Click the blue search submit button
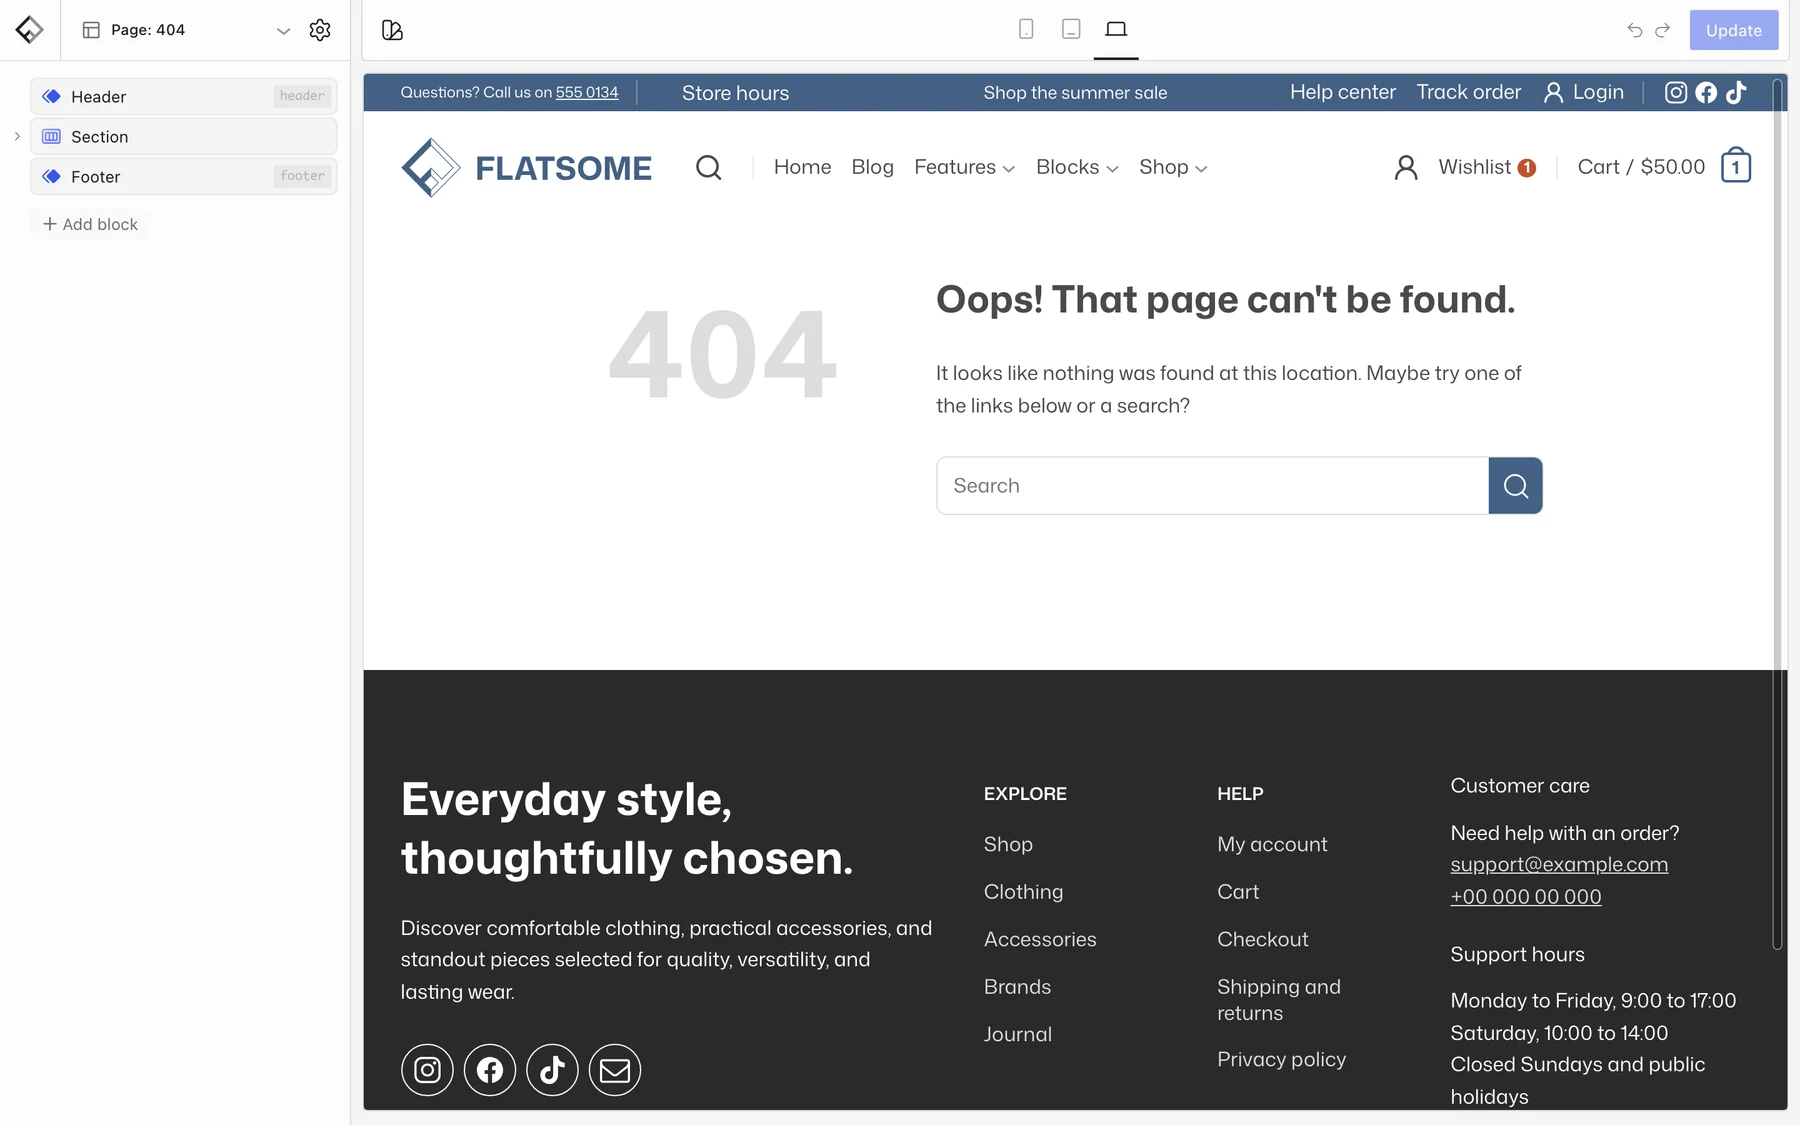 pos(1516,486)
